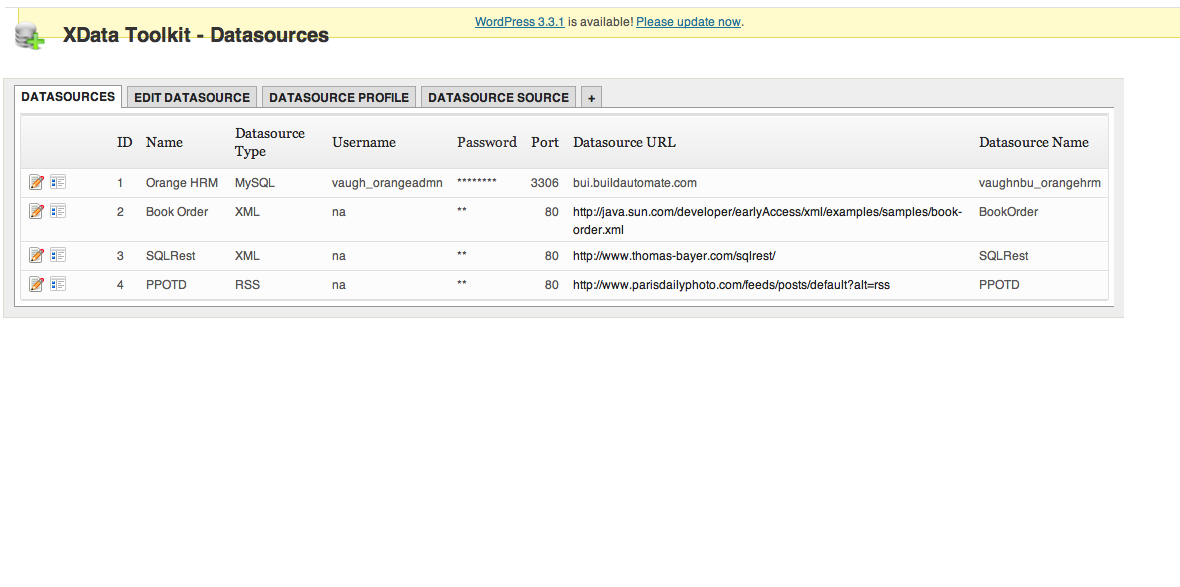
Task: Click the MySQL type cell
Action: coord(254,182)
